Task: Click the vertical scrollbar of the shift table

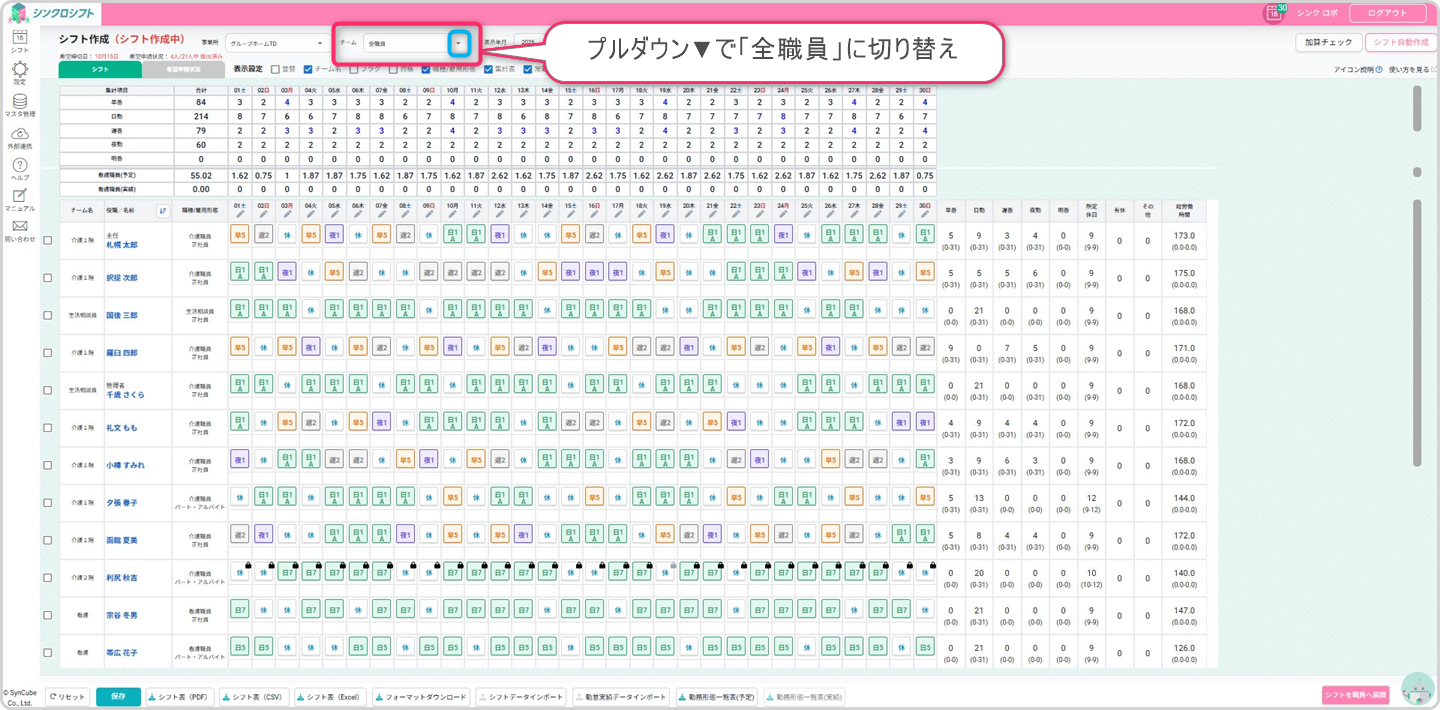Action: click(x=1416, y=330)
